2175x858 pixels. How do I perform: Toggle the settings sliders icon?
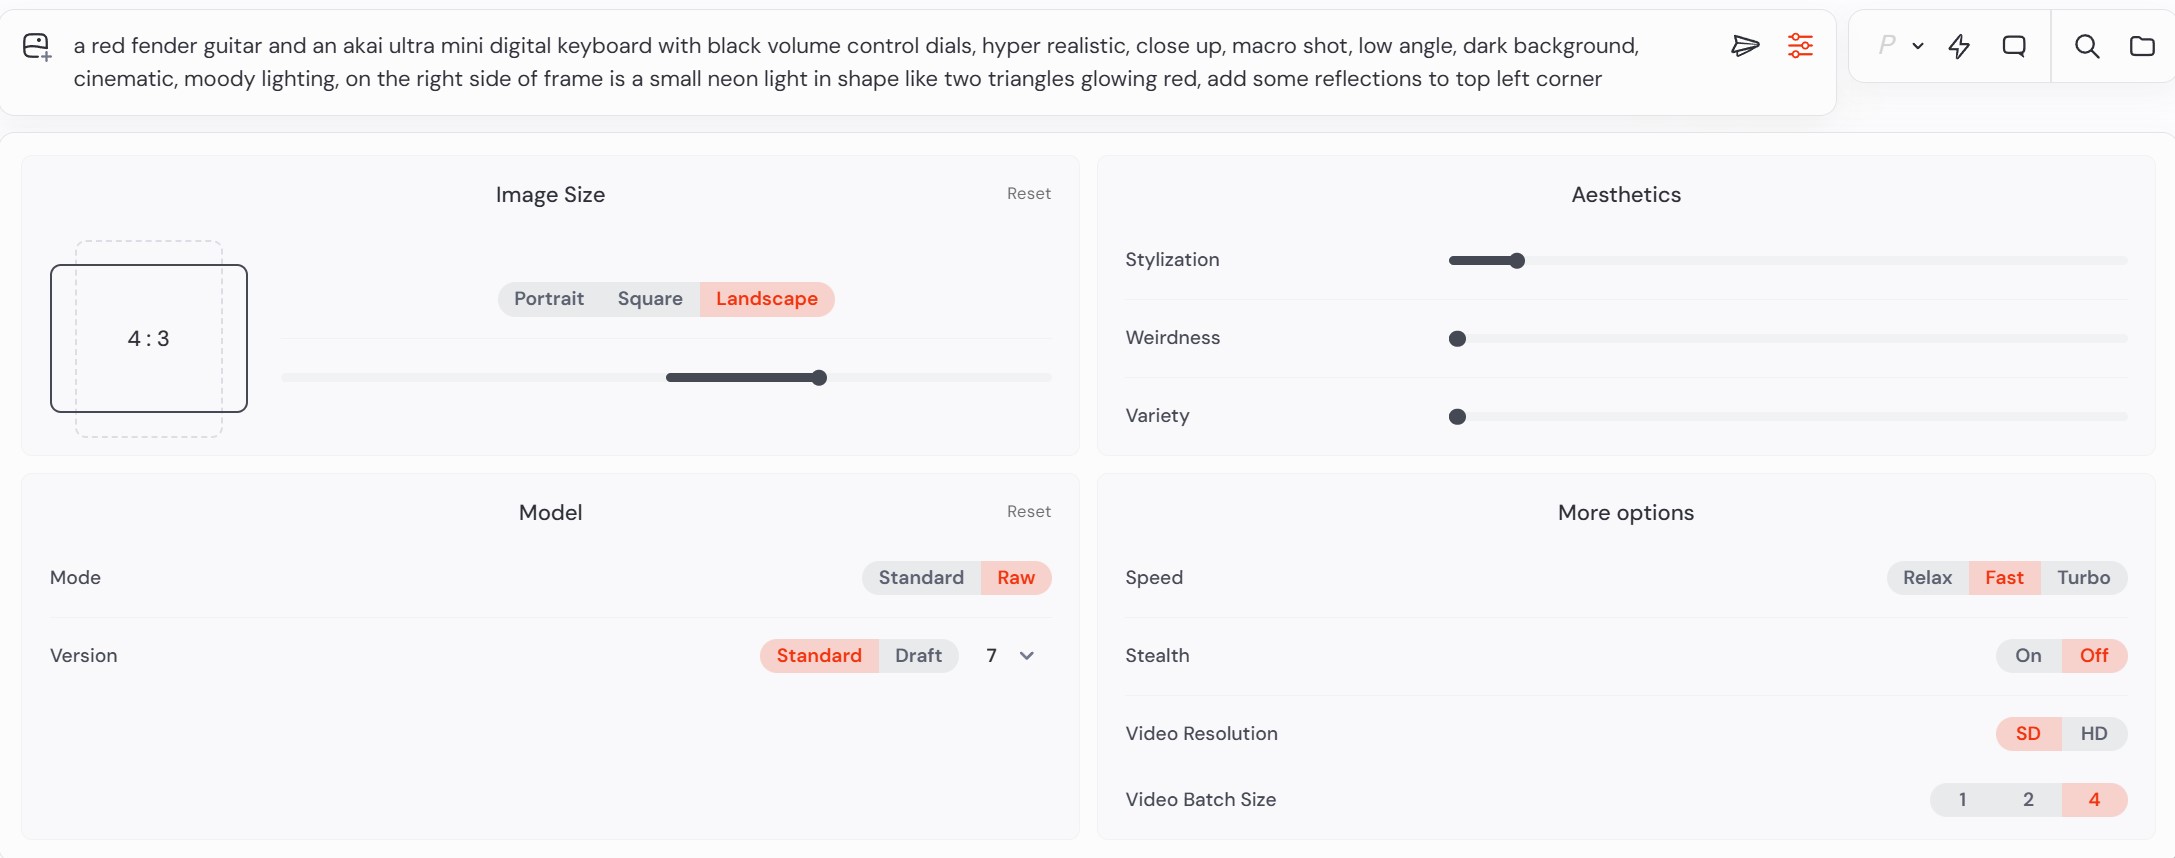click(1800, 46)
